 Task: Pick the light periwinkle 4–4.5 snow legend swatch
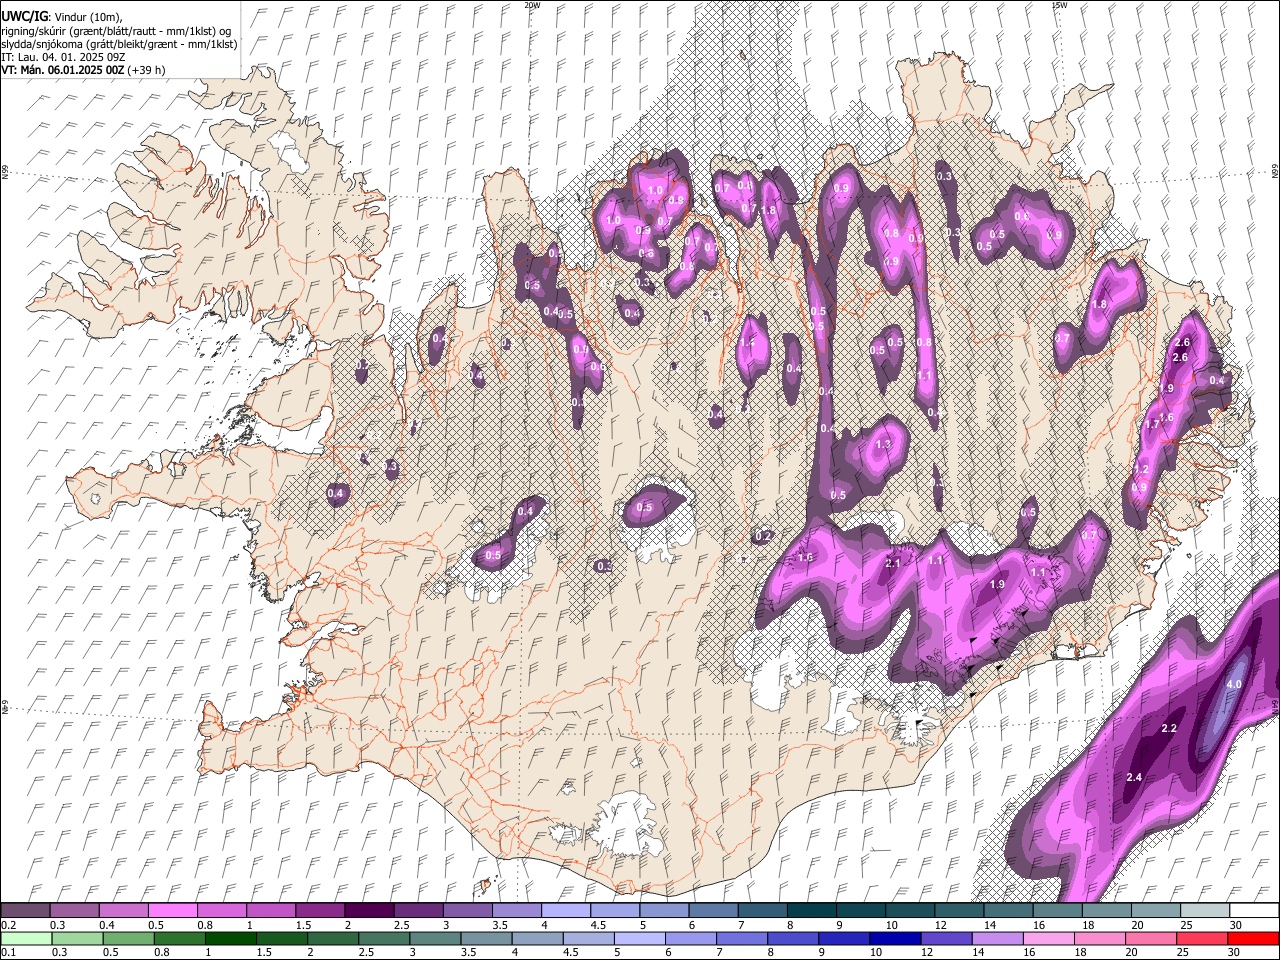(566, 911)
